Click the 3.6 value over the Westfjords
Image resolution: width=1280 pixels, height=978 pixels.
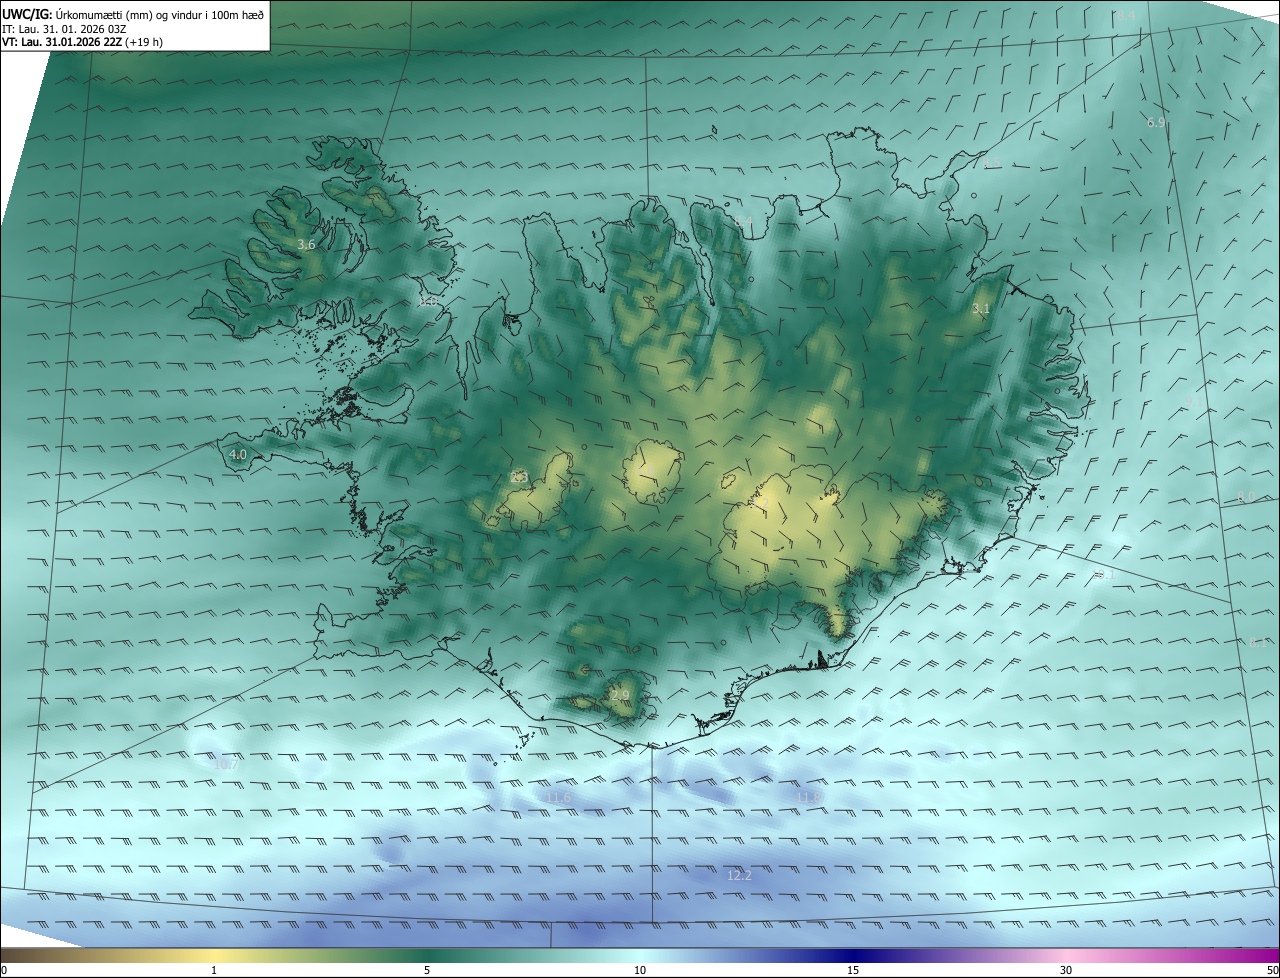coord(307,244)
